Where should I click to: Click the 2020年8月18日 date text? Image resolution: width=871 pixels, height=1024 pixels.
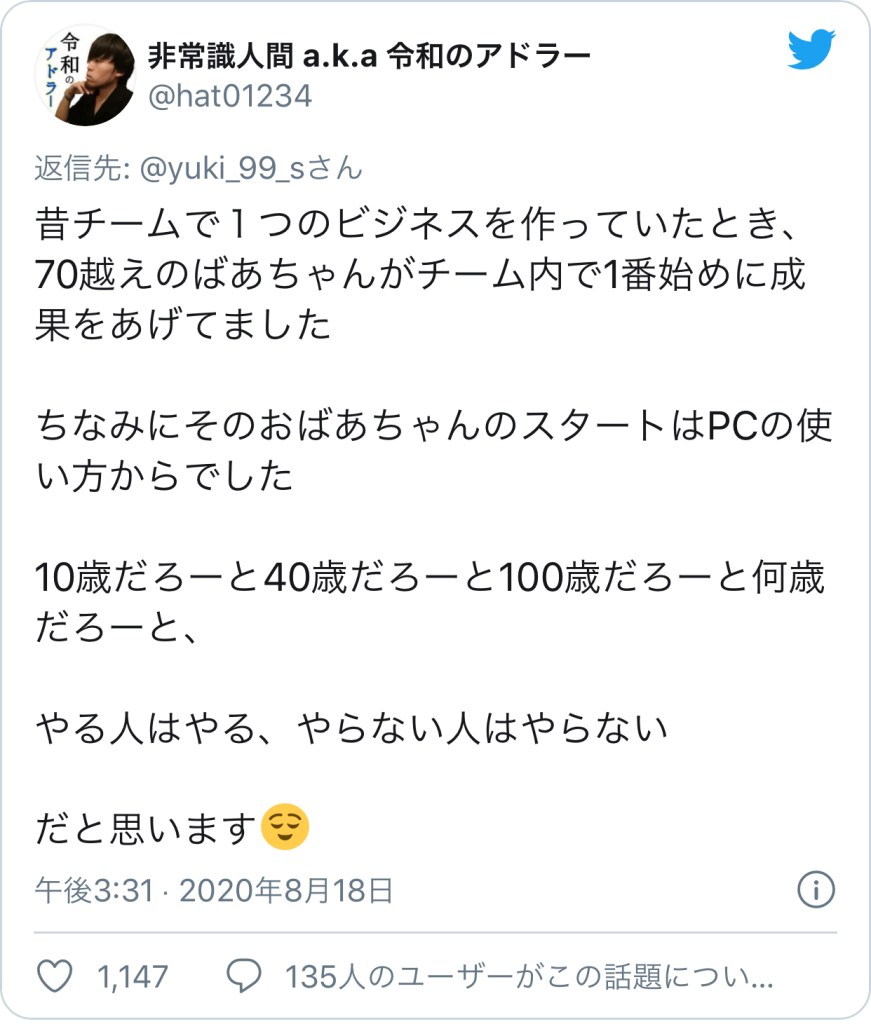click(x=286, y=890)
